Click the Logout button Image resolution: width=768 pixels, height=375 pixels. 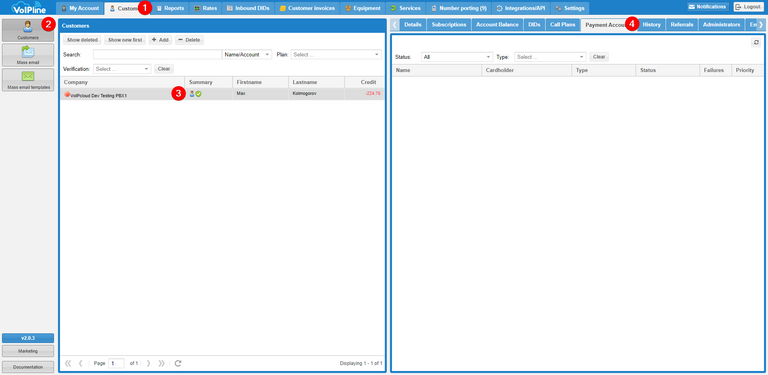(748, 7)
